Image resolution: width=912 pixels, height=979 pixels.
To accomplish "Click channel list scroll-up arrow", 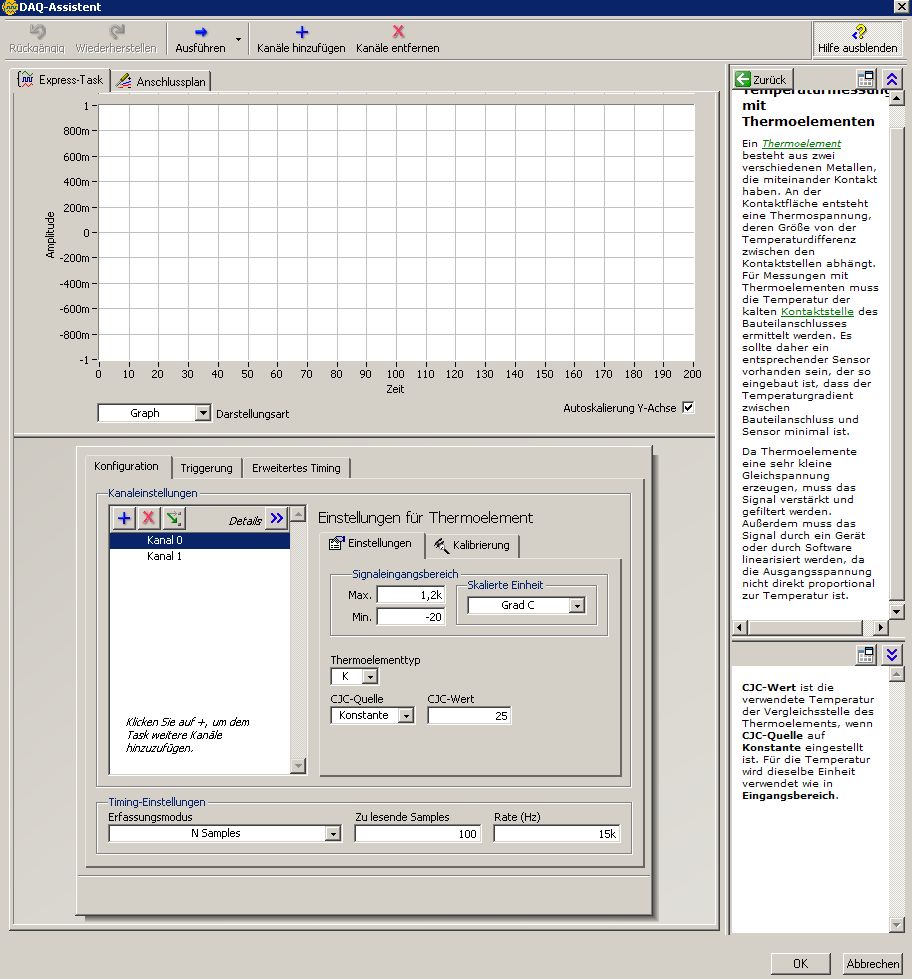I will 298,514.
